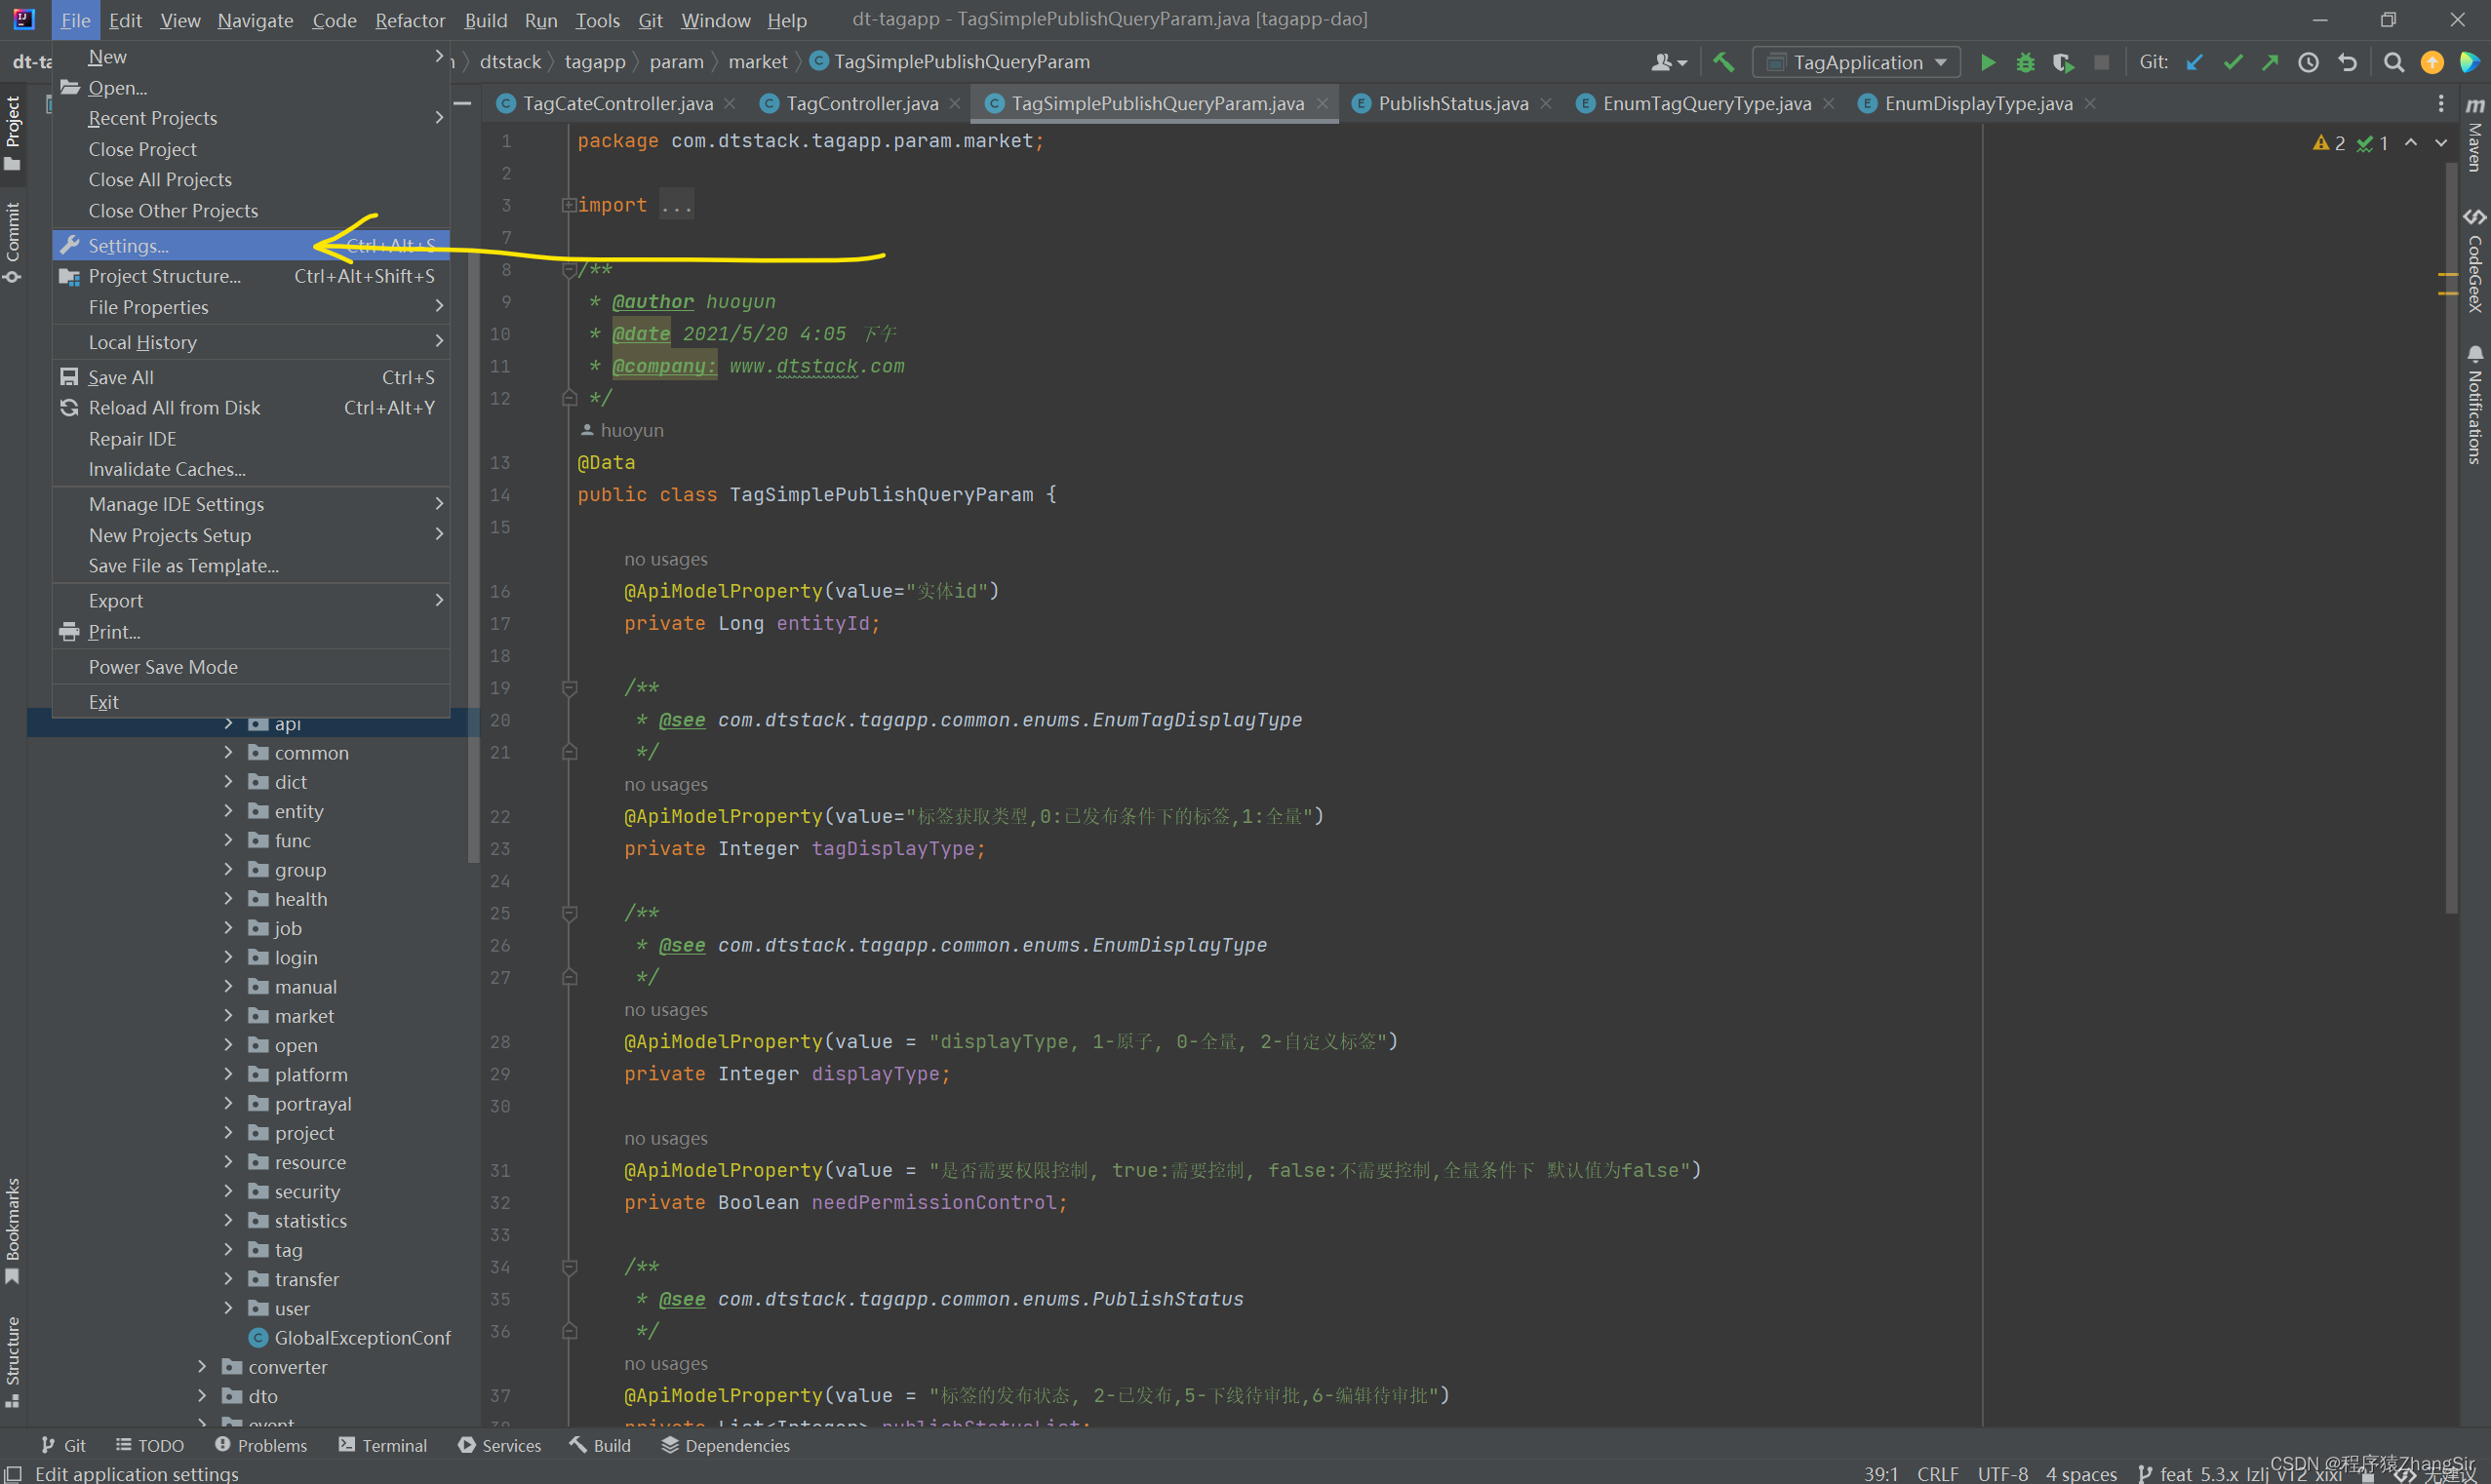Image resolution: width=2491 pixels, height=1484 pixels.
Task: Click the Build project hammer icon
Action: 1723,62
